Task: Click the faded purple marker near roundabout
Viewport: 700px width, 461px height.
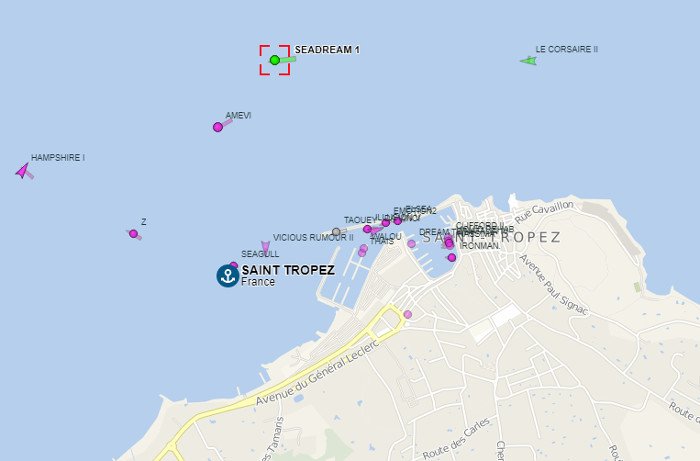Action: [x=408, y=314]
